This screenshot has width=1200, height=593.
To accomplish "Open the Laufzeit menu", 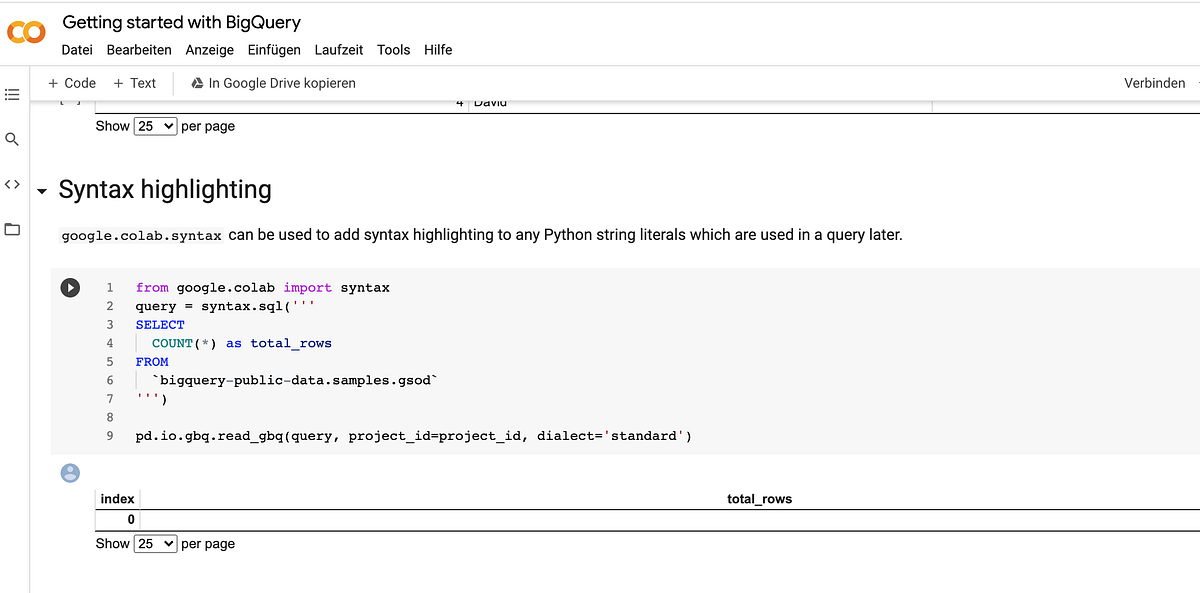I will [x=338, y=49].
